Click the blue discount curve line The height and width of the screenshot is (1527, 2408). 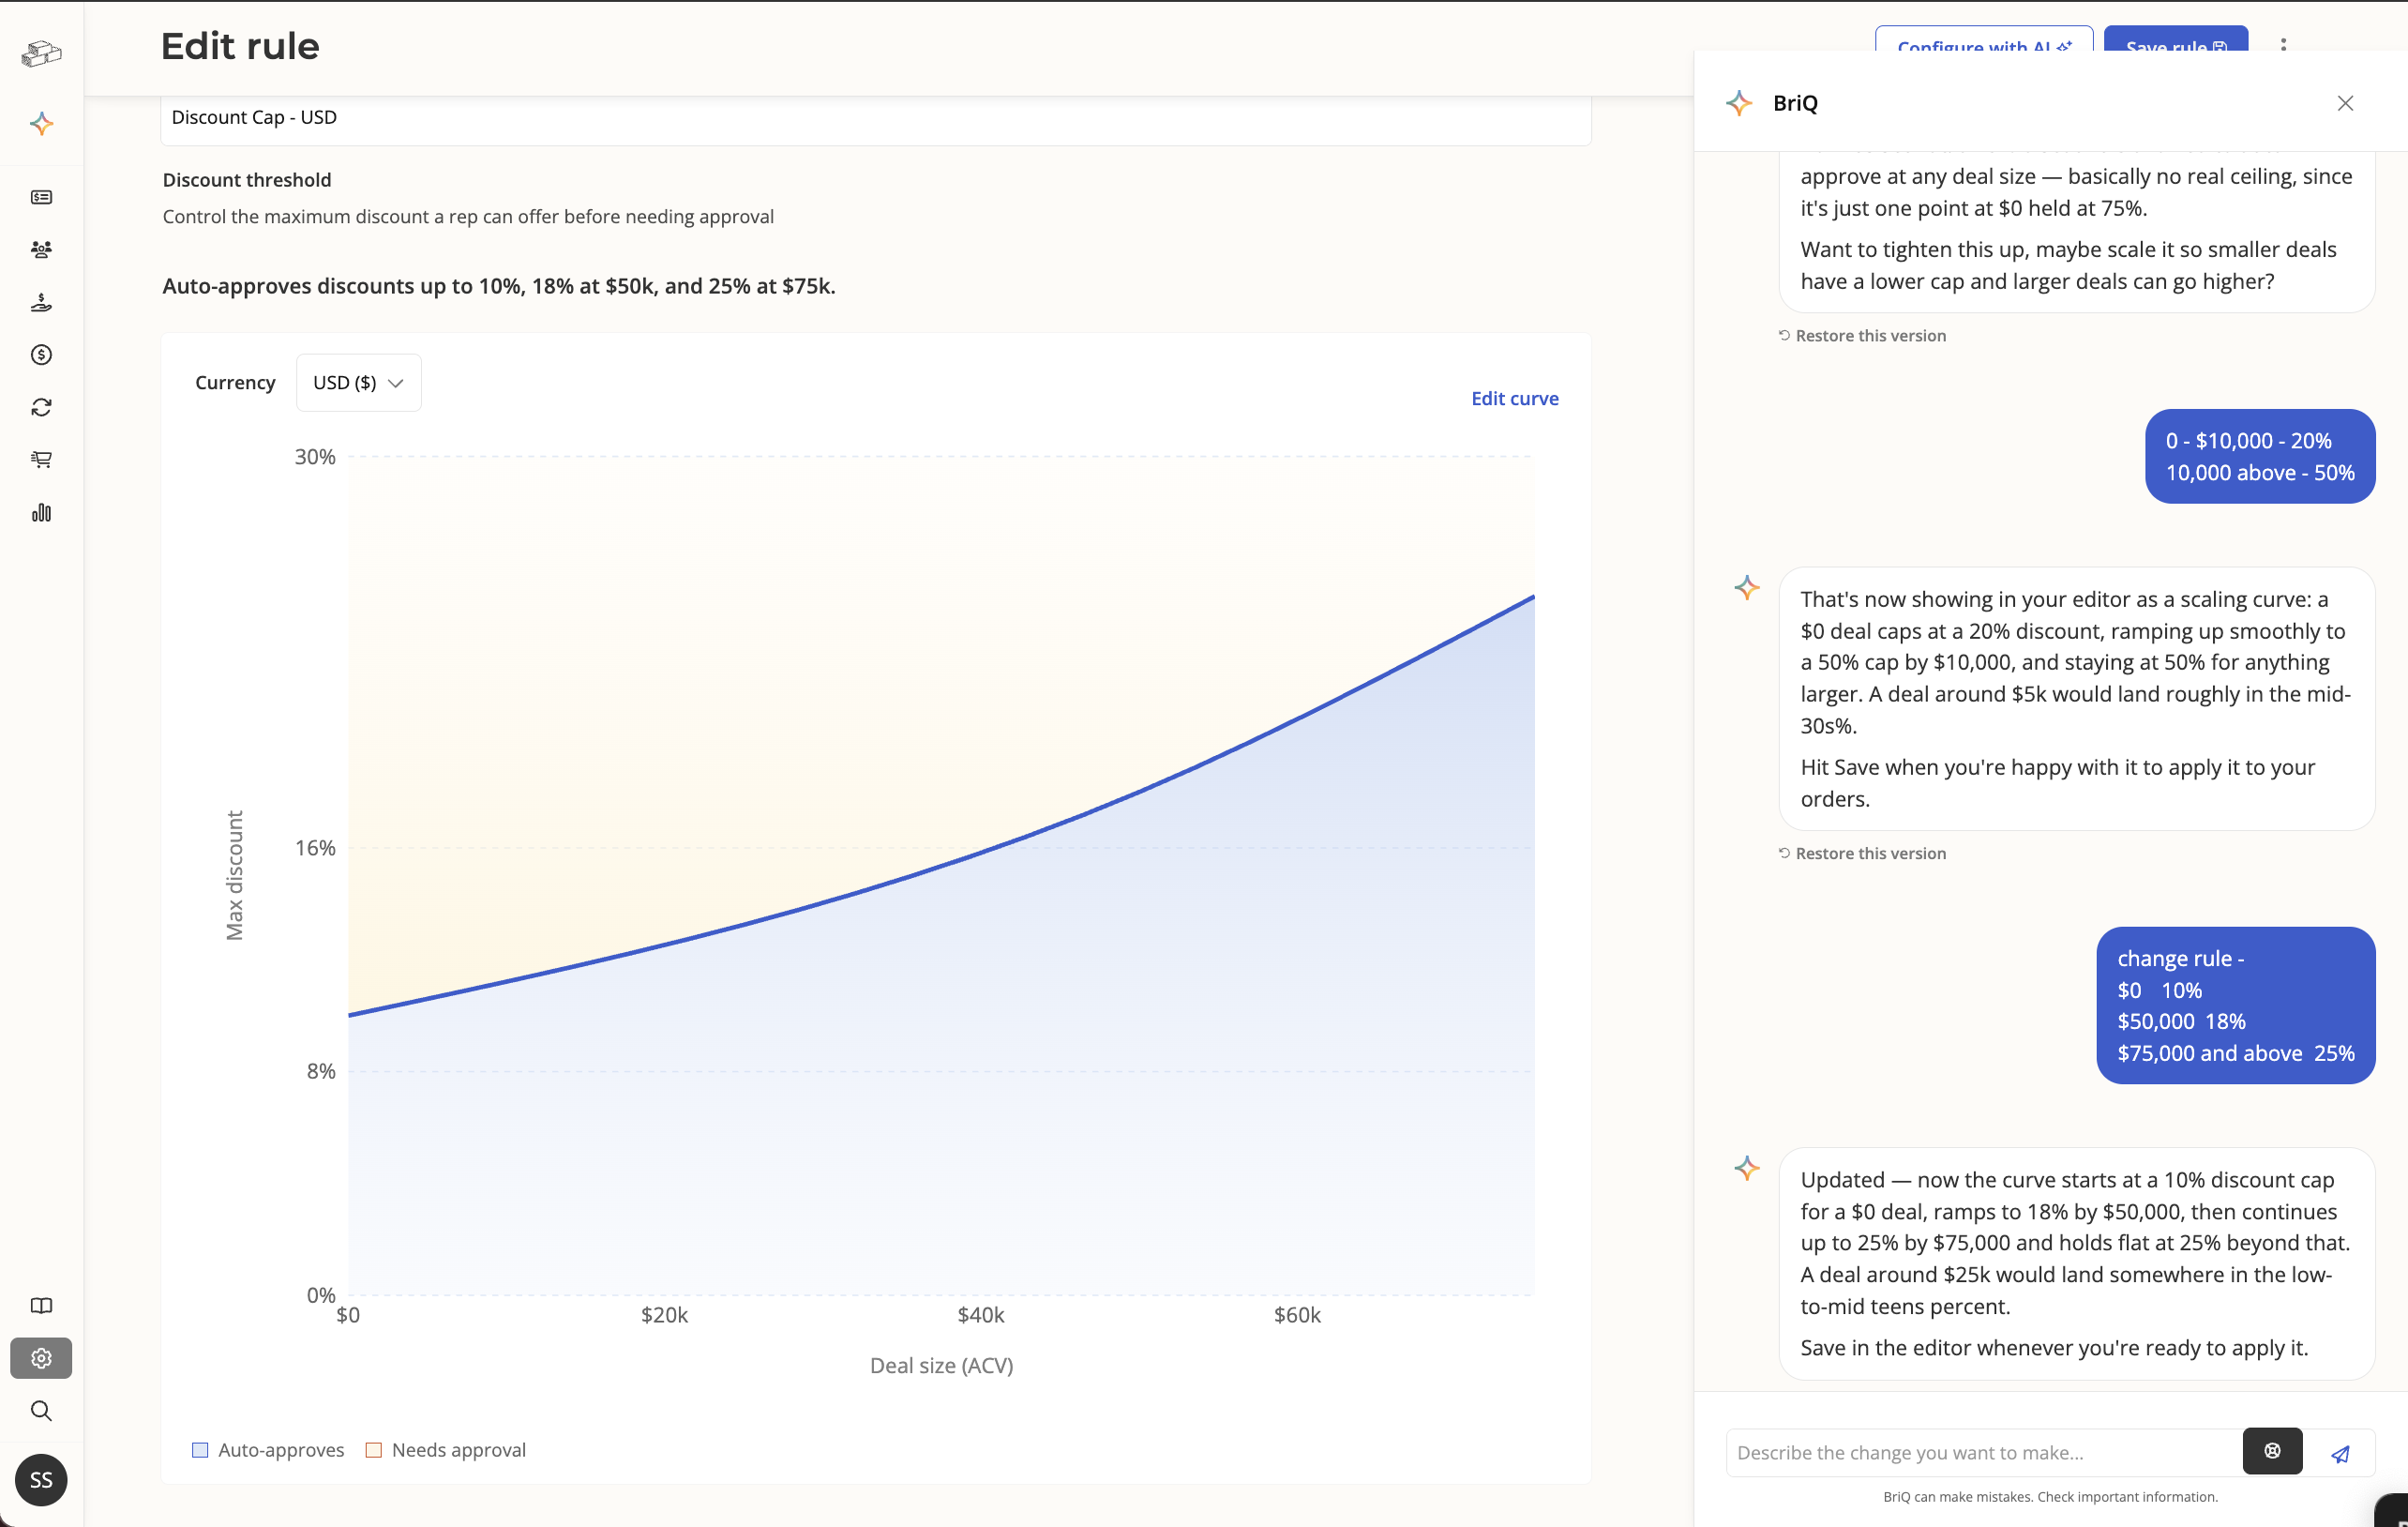980,850
